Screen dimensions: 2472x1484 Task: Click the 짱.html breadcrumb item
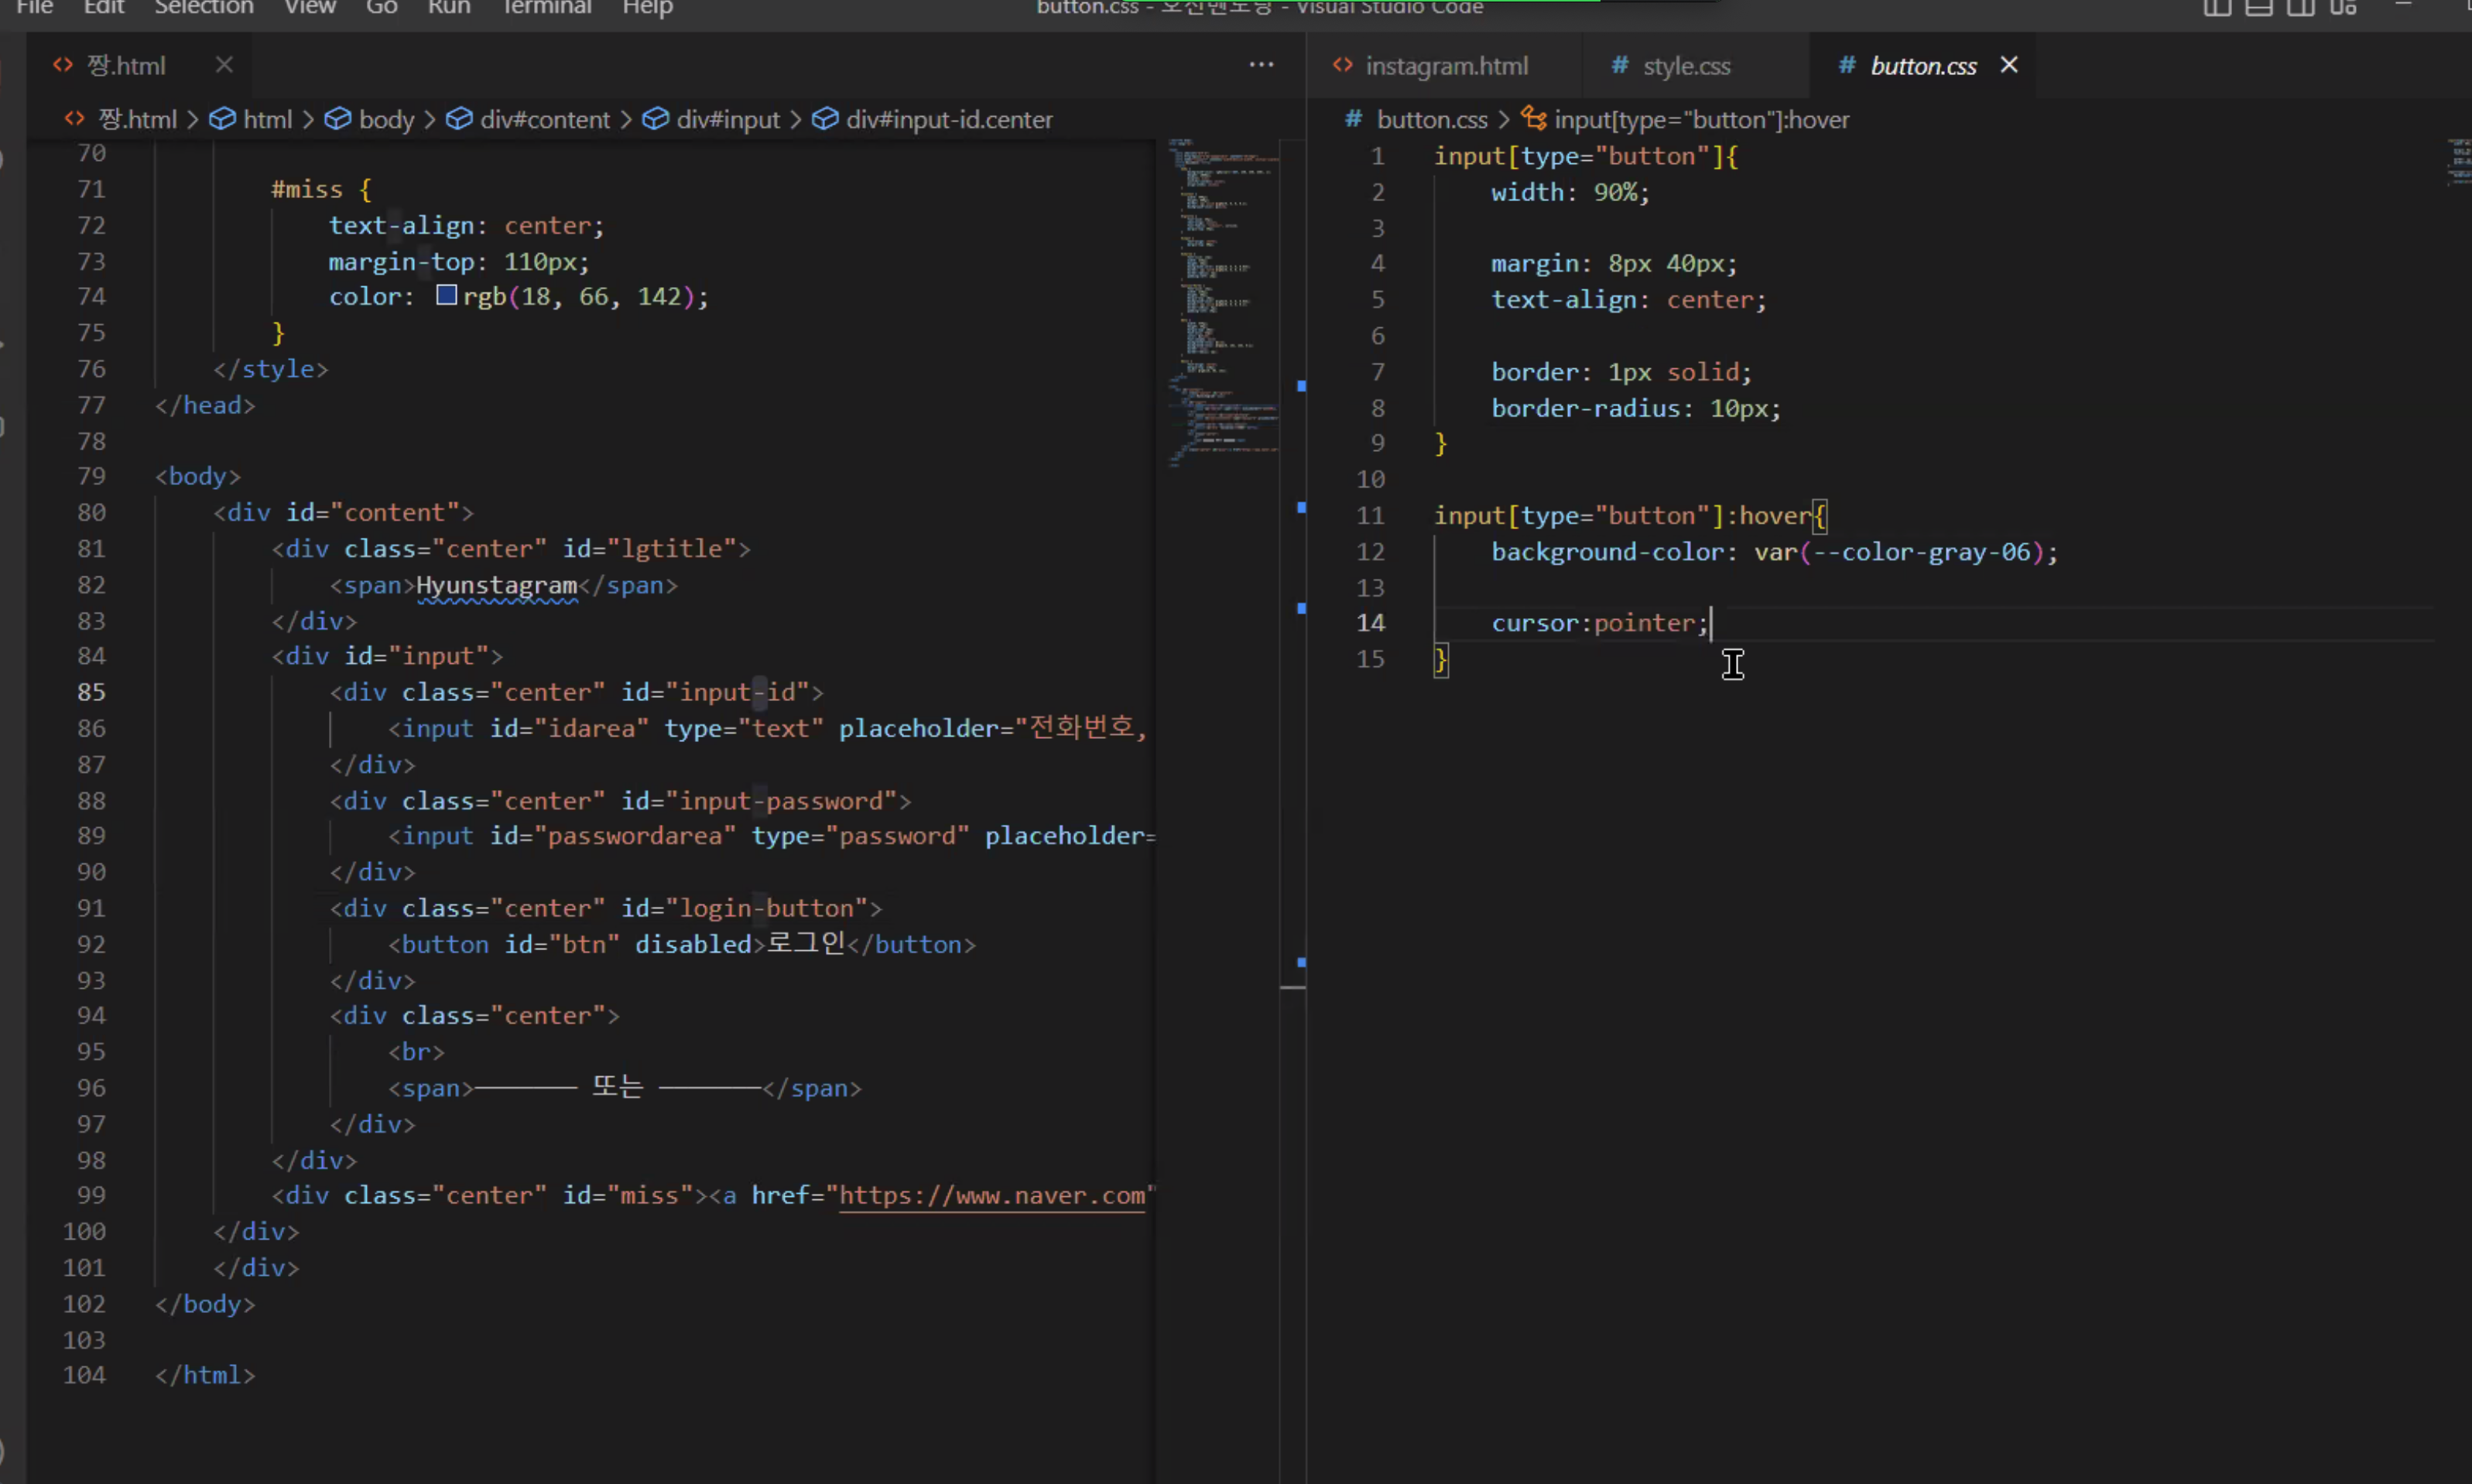pos(137,120)
